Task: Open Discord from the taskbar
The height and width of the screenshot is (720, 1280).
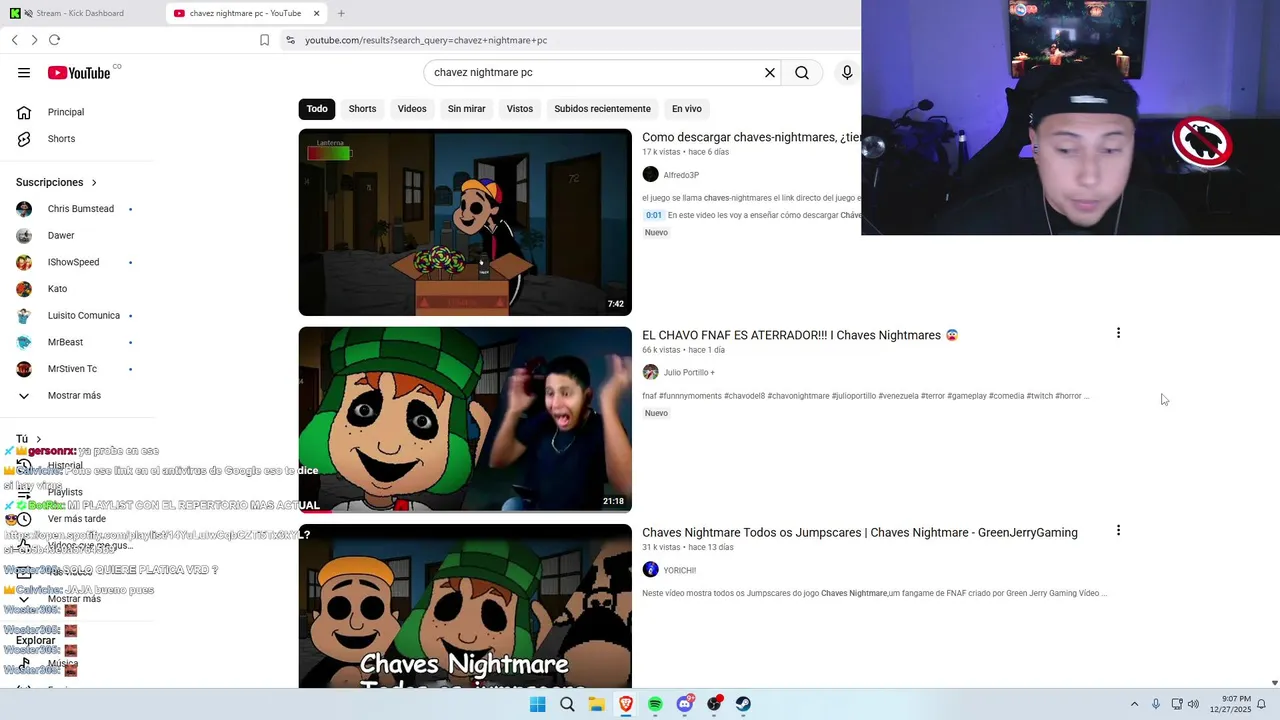Action: pos(685,704)
